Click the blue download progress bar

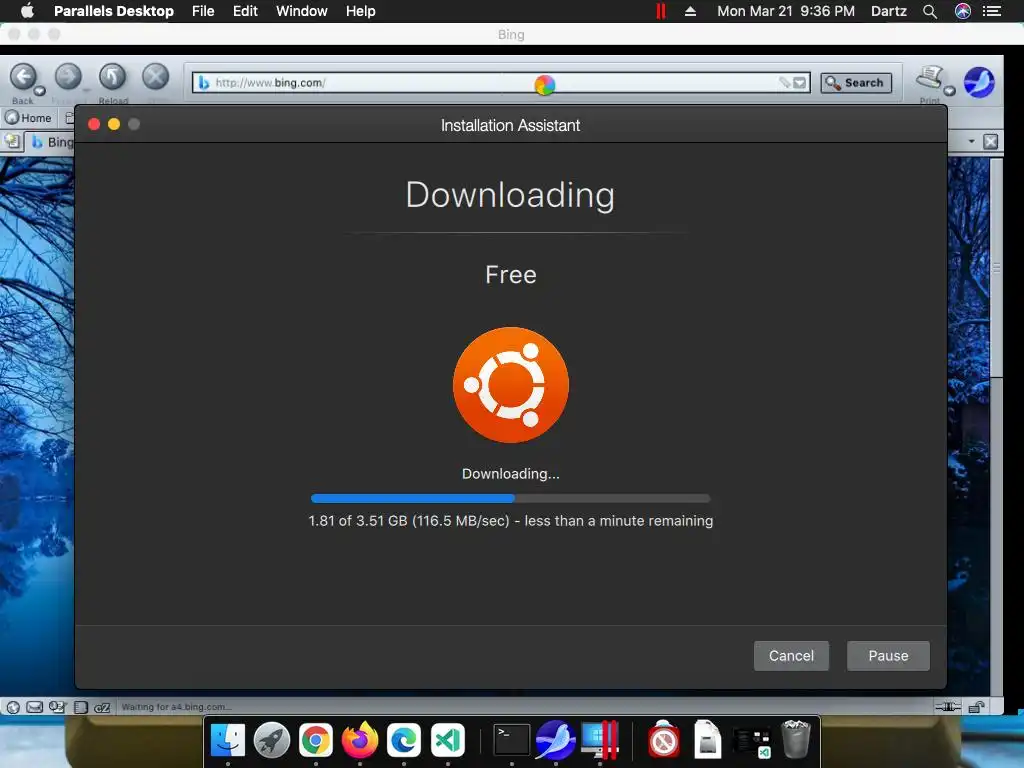510,498
